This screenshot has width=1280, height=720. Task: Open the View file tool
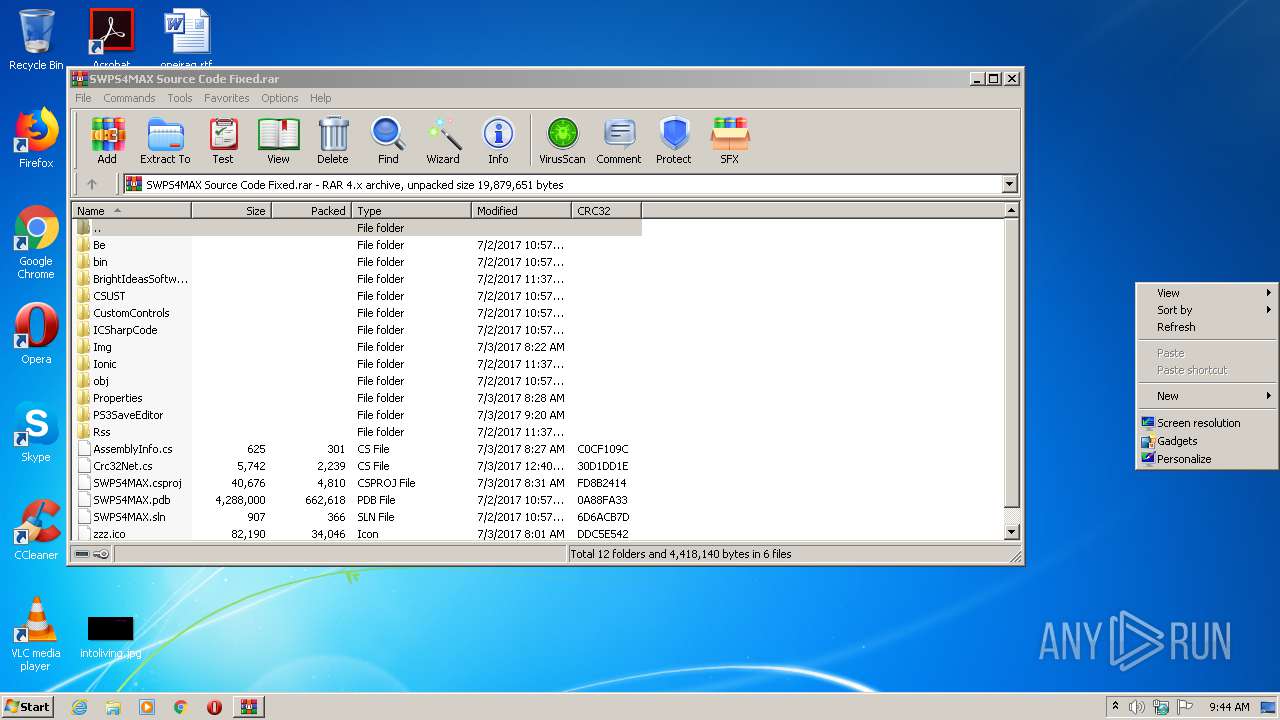tap(278, 140)
